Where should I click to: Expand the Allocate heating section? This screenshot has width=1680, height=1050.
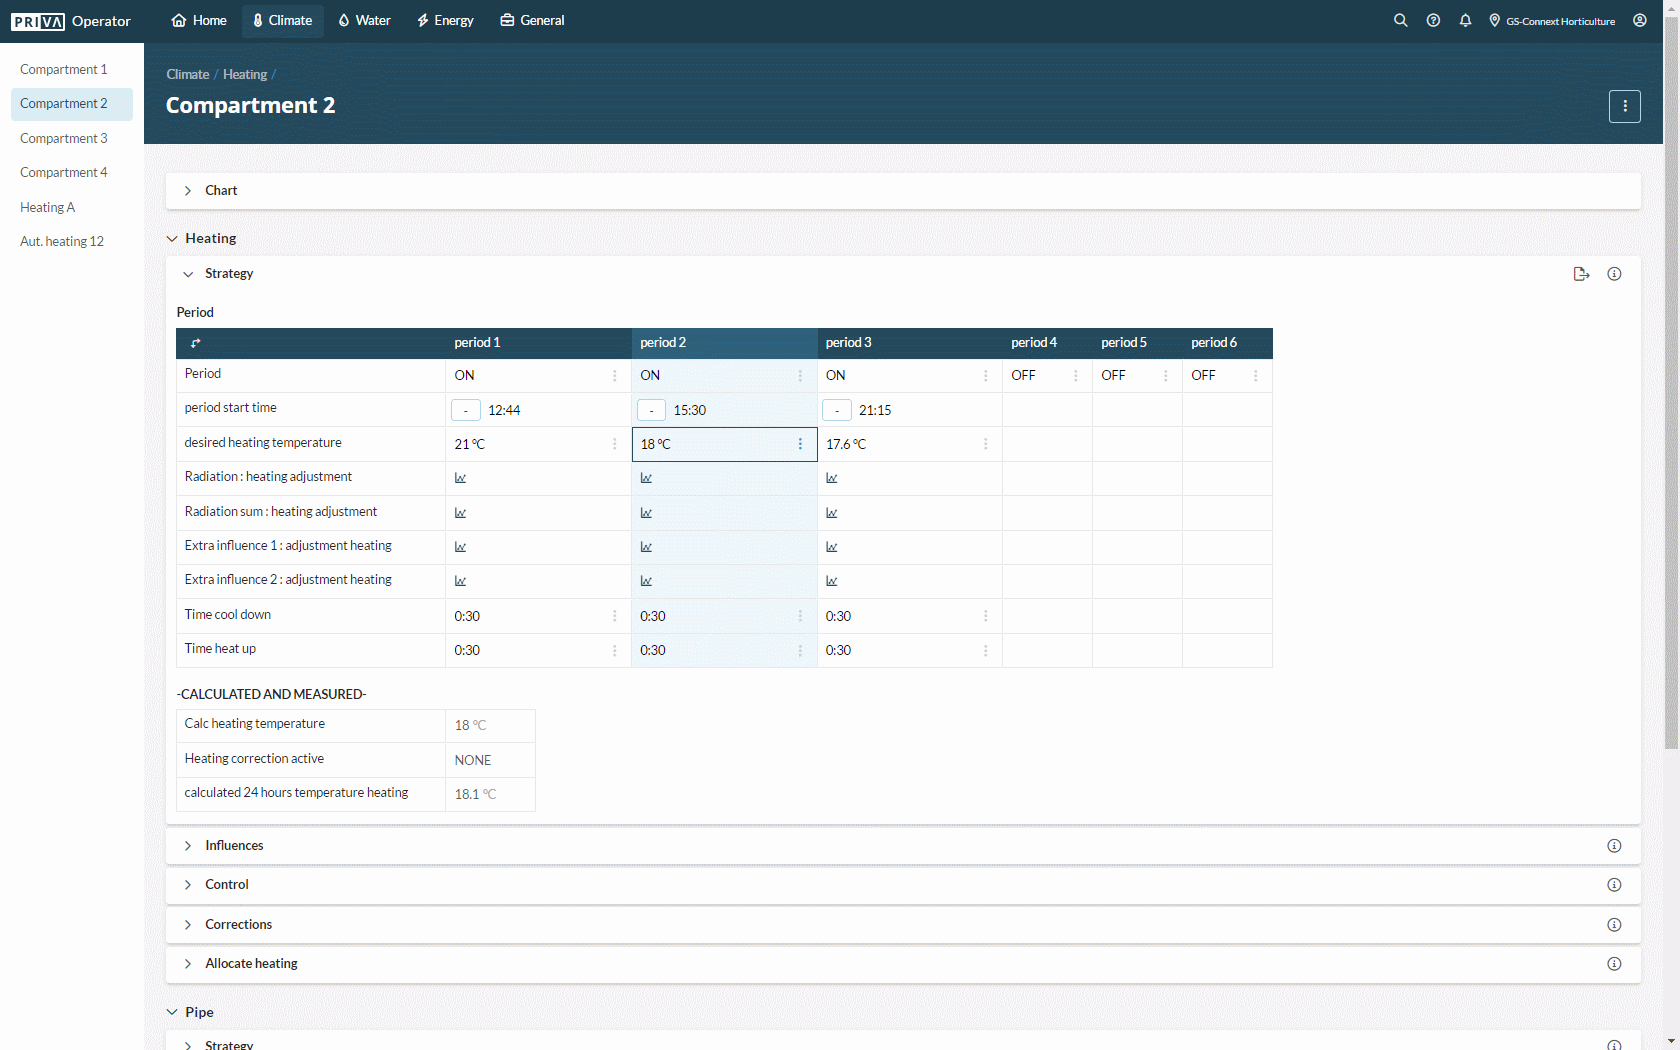click(187, 963)
